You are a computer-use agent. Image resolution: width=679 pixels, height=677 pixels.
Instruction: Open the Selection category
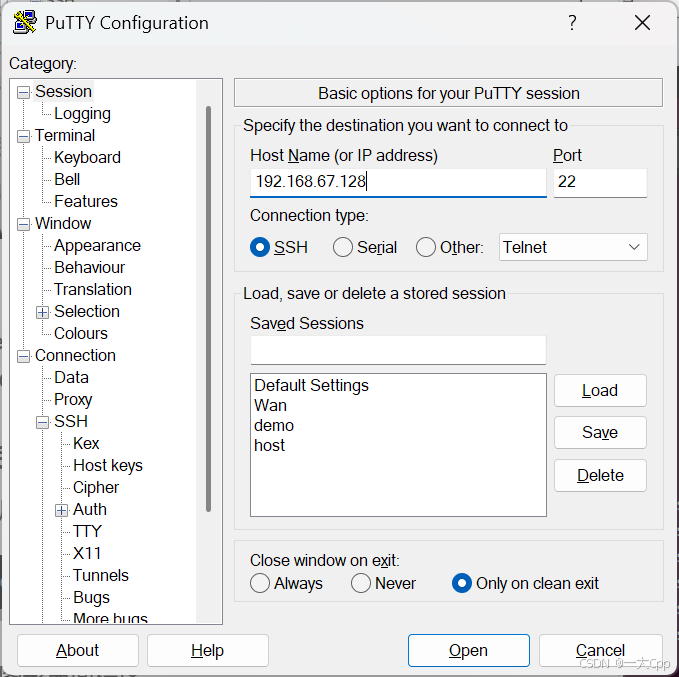[x=87, y=311]
